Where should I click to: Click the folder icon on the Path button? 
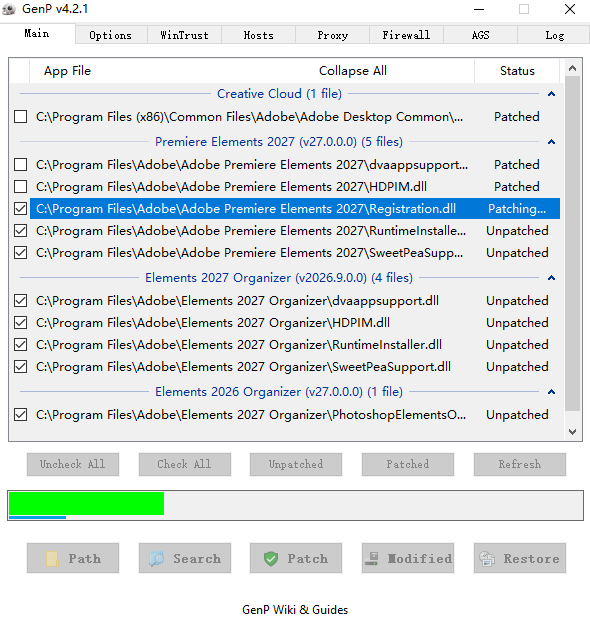coord(52,559)
